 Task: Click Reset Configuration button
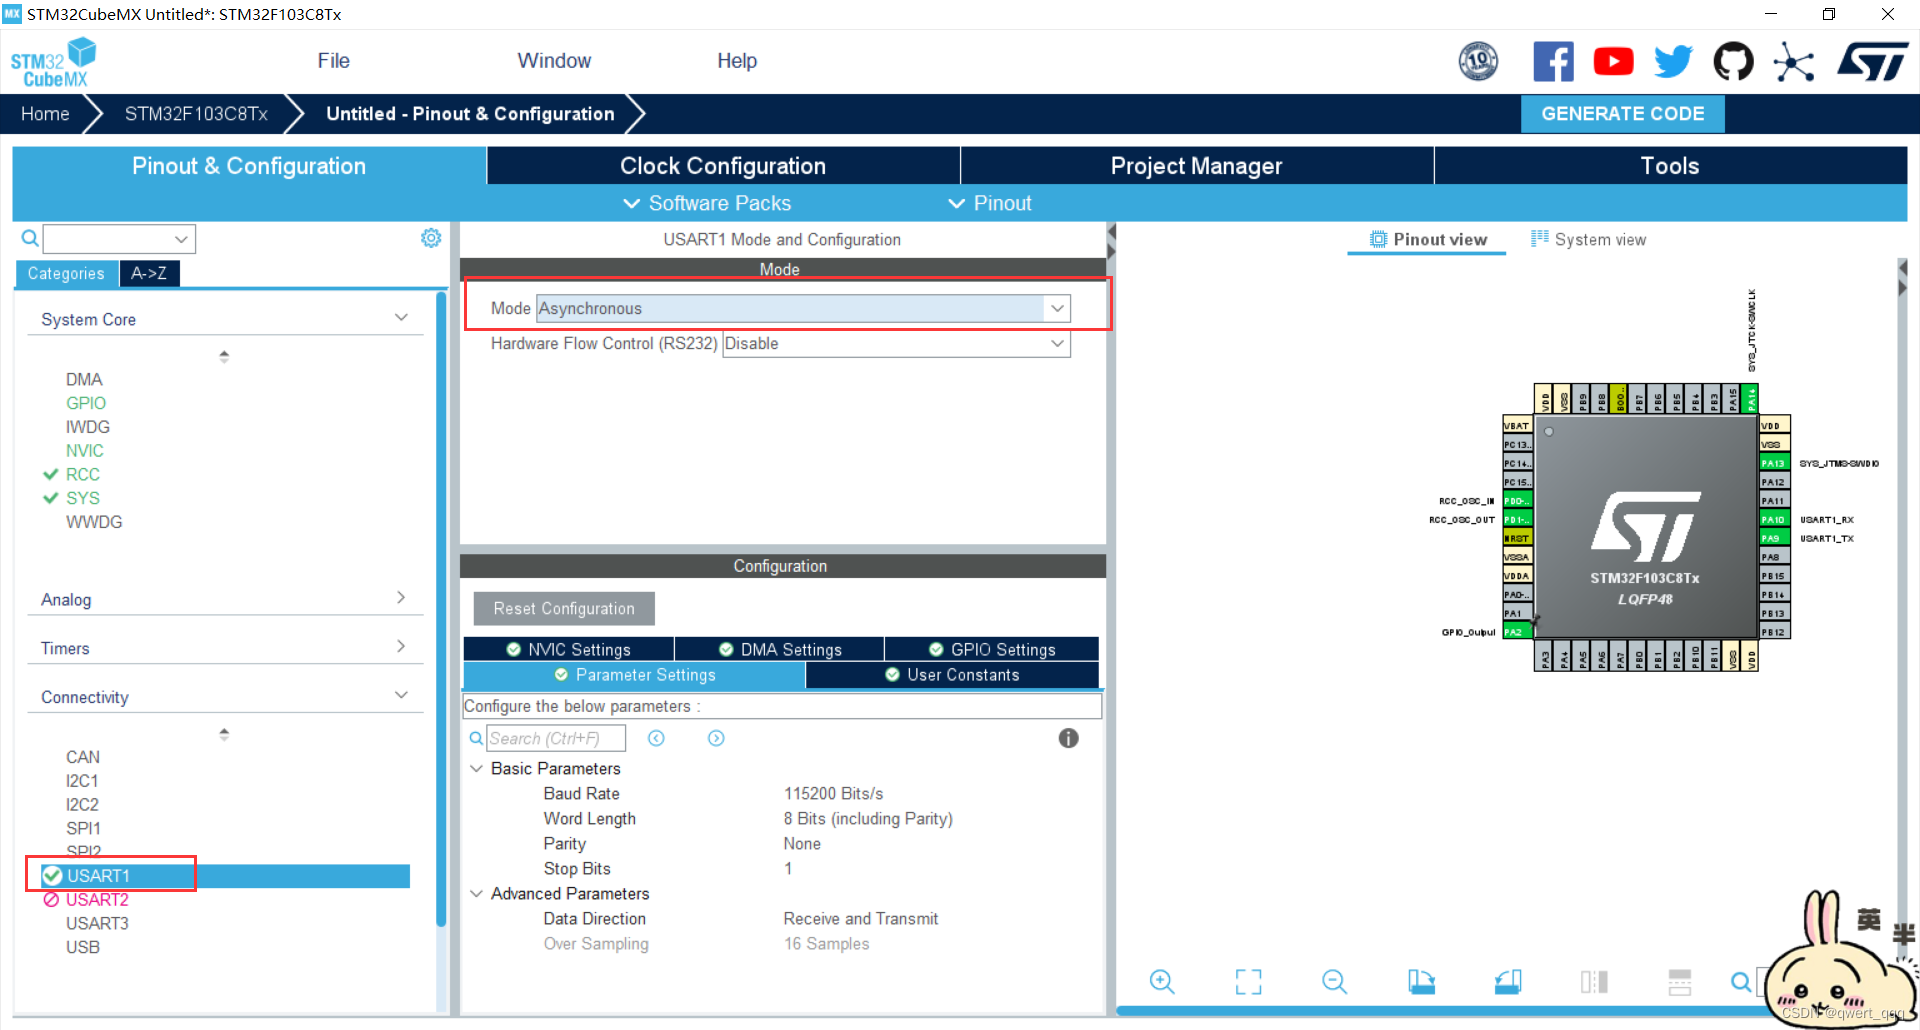(564, 608)
